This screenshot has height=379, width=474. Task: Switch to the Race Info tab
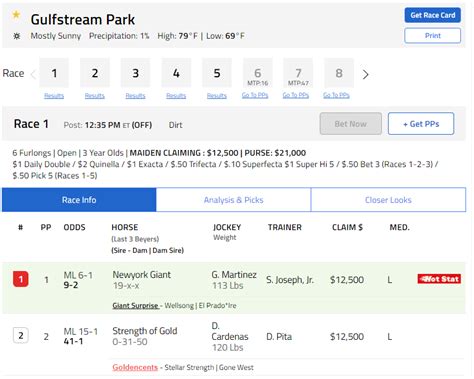pyautogui.click(x=79, y=200)
